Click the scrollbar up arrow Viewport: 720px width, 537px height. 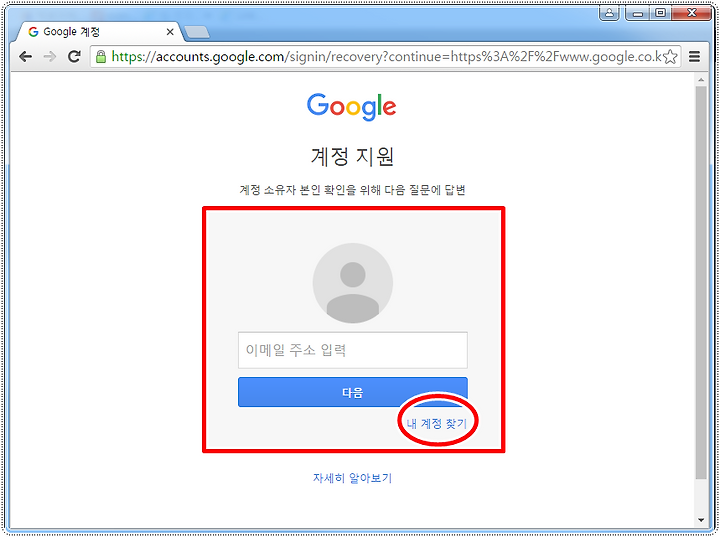click(701, 80)
